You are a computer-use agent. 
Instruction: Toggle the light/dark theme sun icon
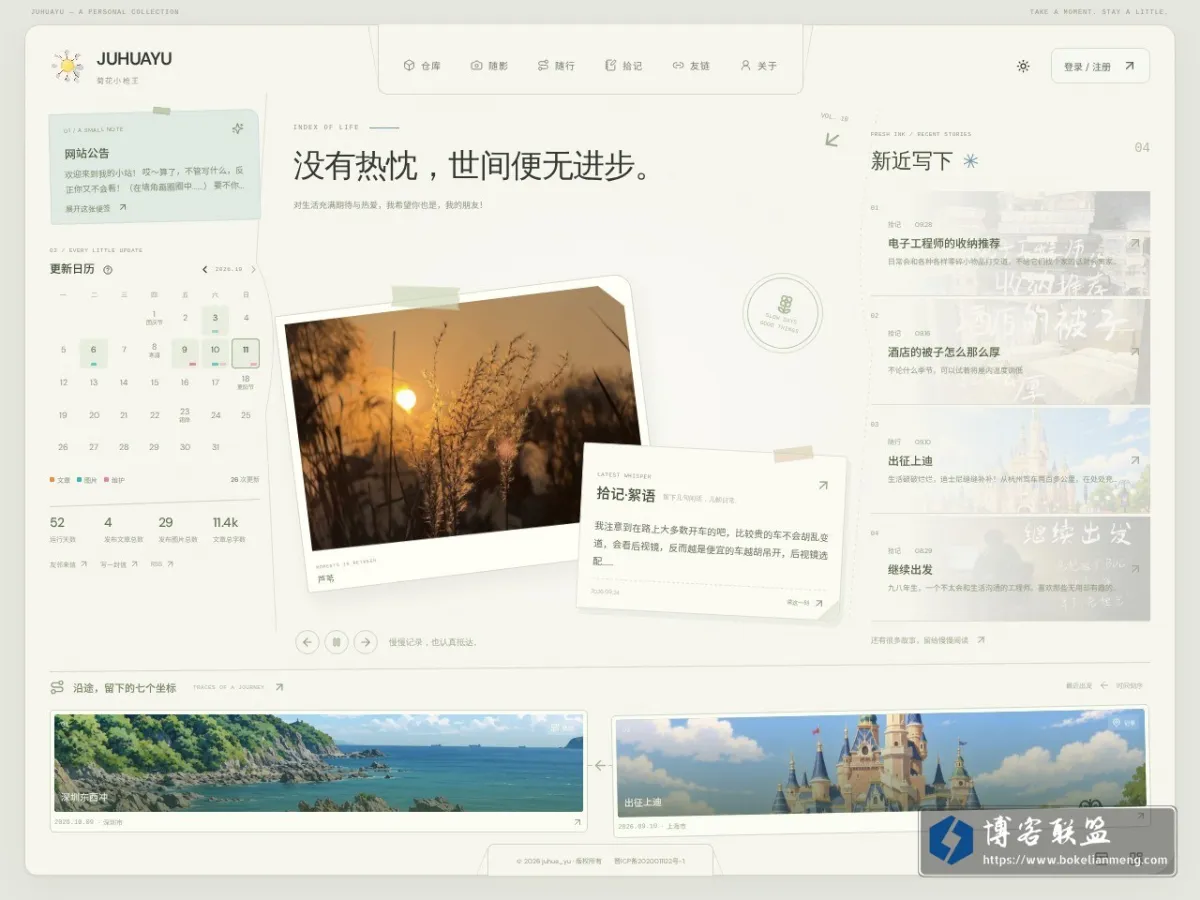[1023, 66]
